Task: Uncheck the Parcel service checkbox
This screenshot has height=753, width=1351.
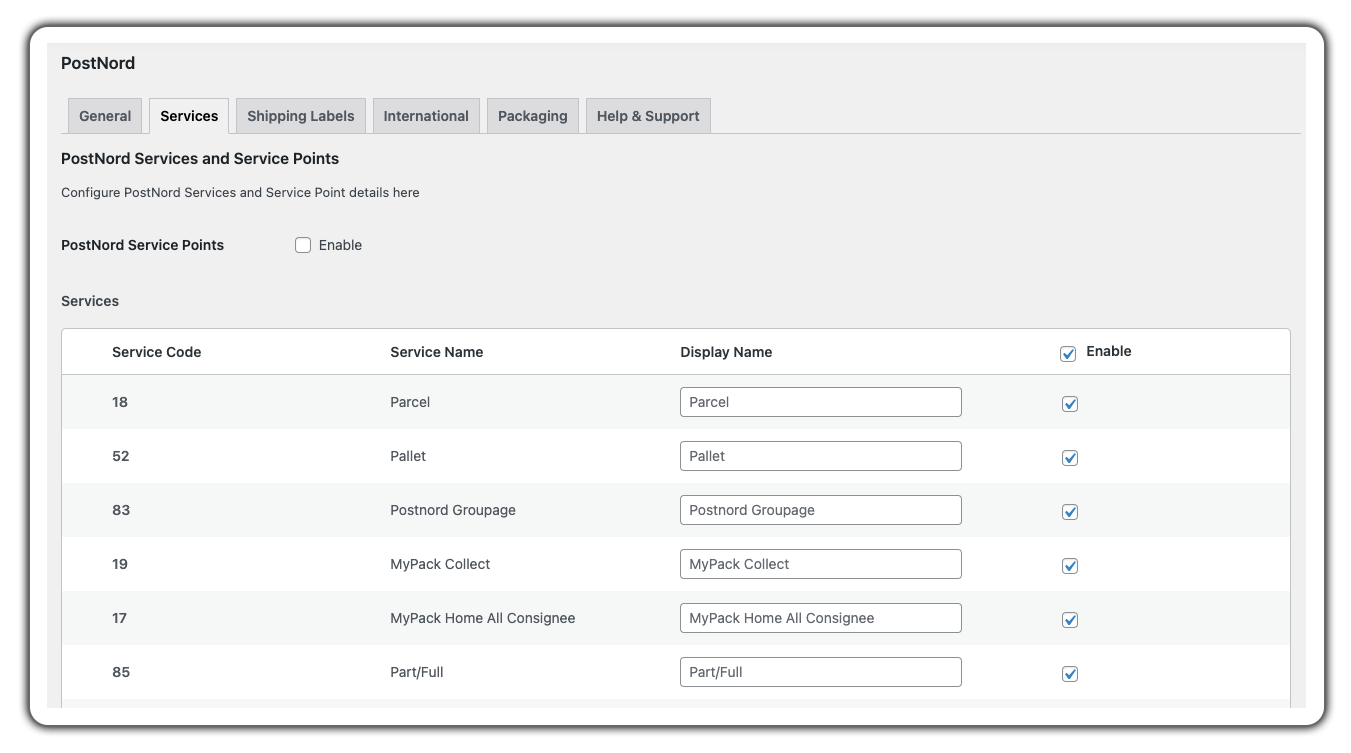Action: click(x=1070, y=404)
